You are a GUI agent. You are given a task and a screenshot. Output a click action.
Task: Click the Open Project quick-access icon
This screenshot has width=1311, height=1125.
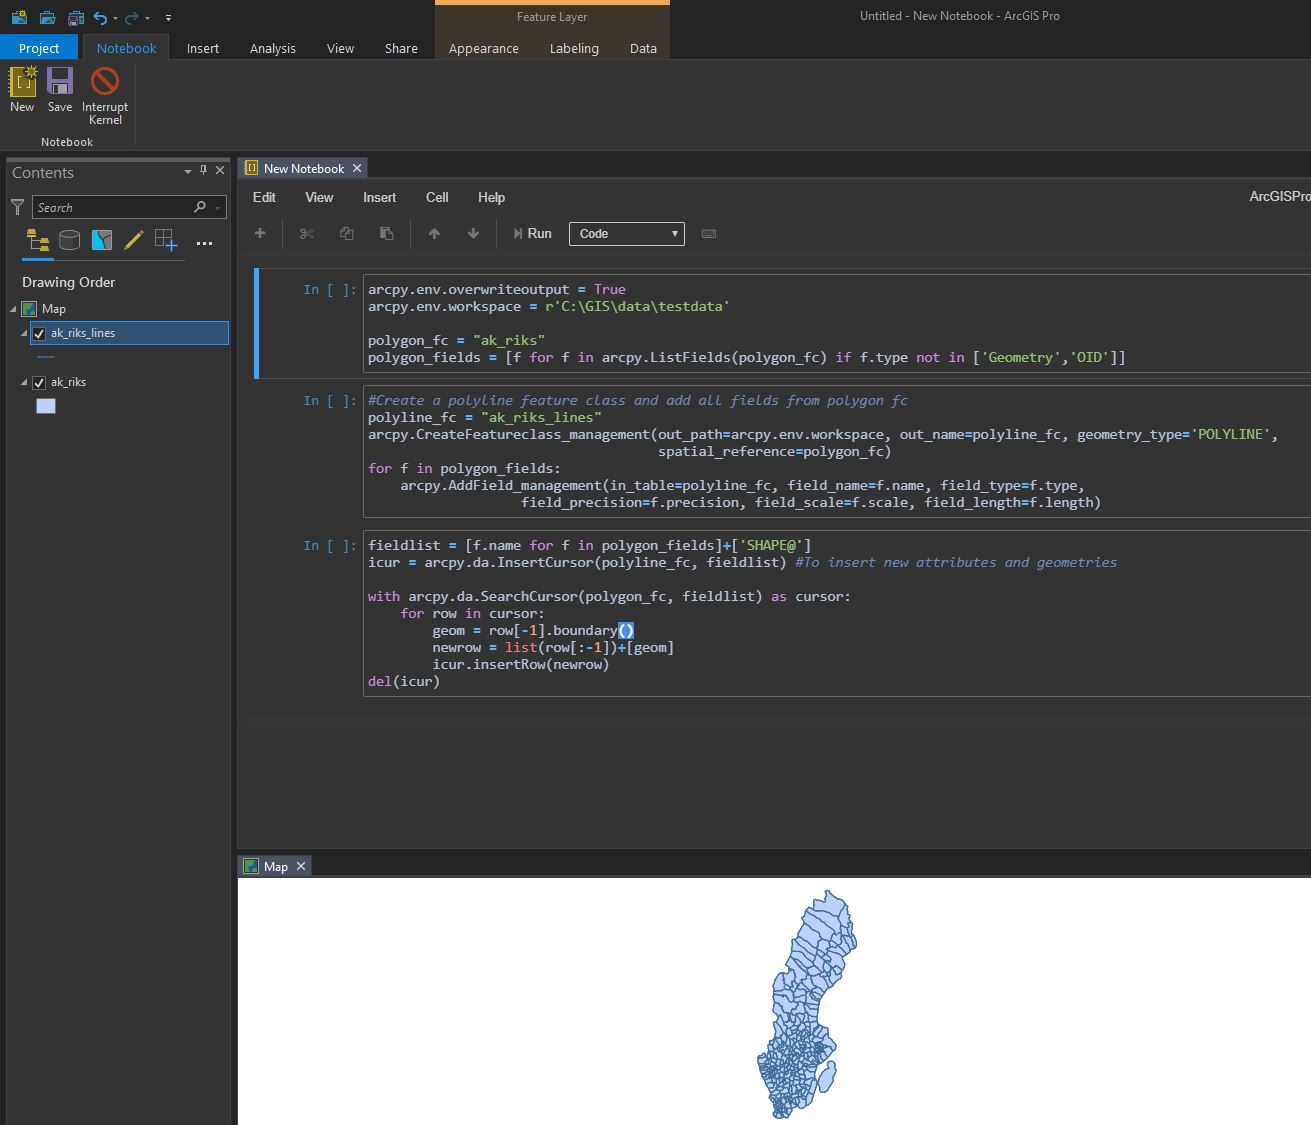point(47,17)
